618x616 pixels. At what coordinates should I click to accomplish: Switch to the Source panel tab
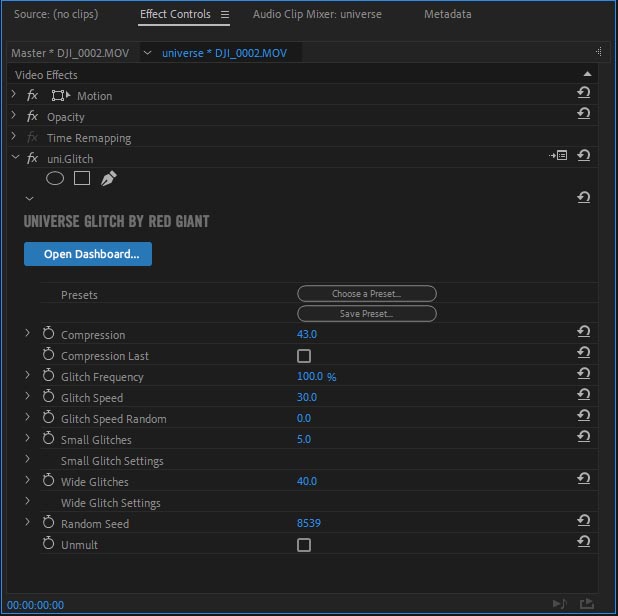[56, 14]
